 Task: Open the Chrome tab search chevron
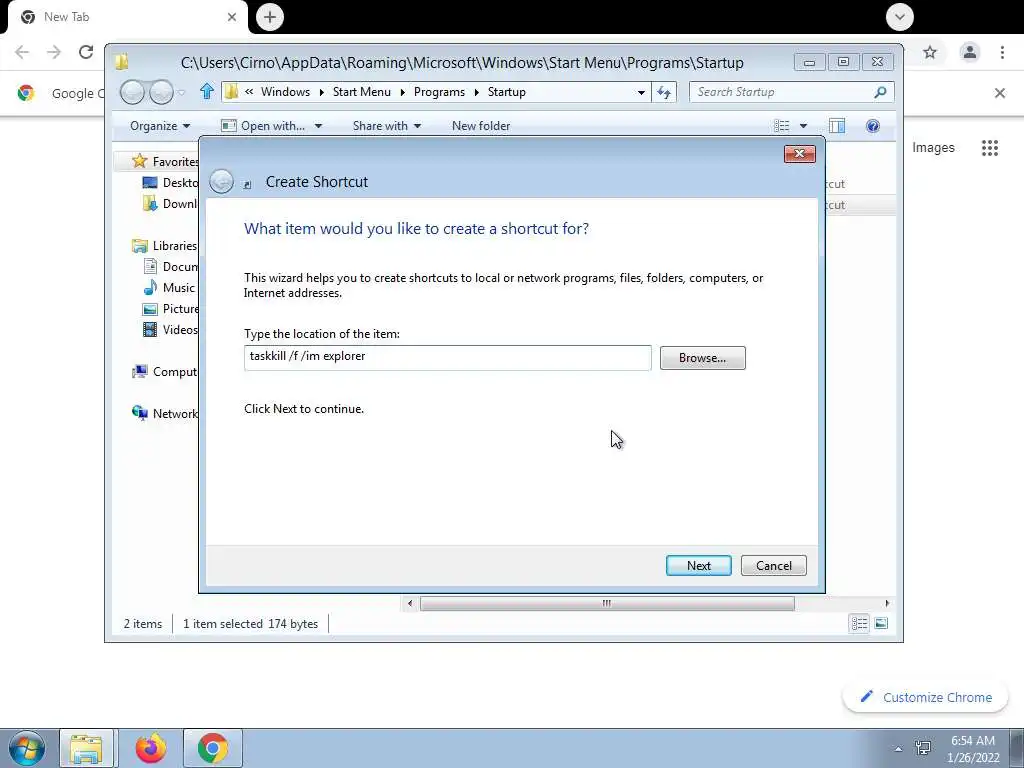899,17
